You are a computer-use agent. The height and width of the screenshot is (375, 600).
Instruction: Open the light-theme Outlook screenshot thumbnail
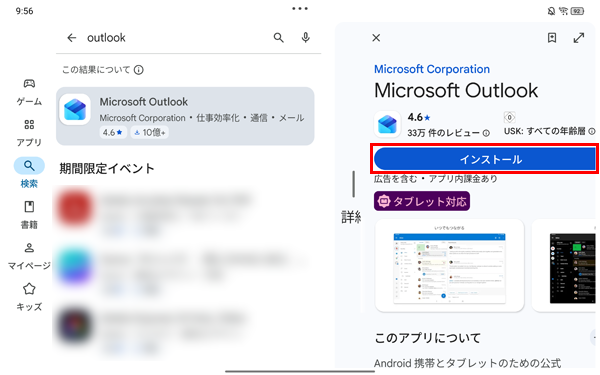[450, 265]
